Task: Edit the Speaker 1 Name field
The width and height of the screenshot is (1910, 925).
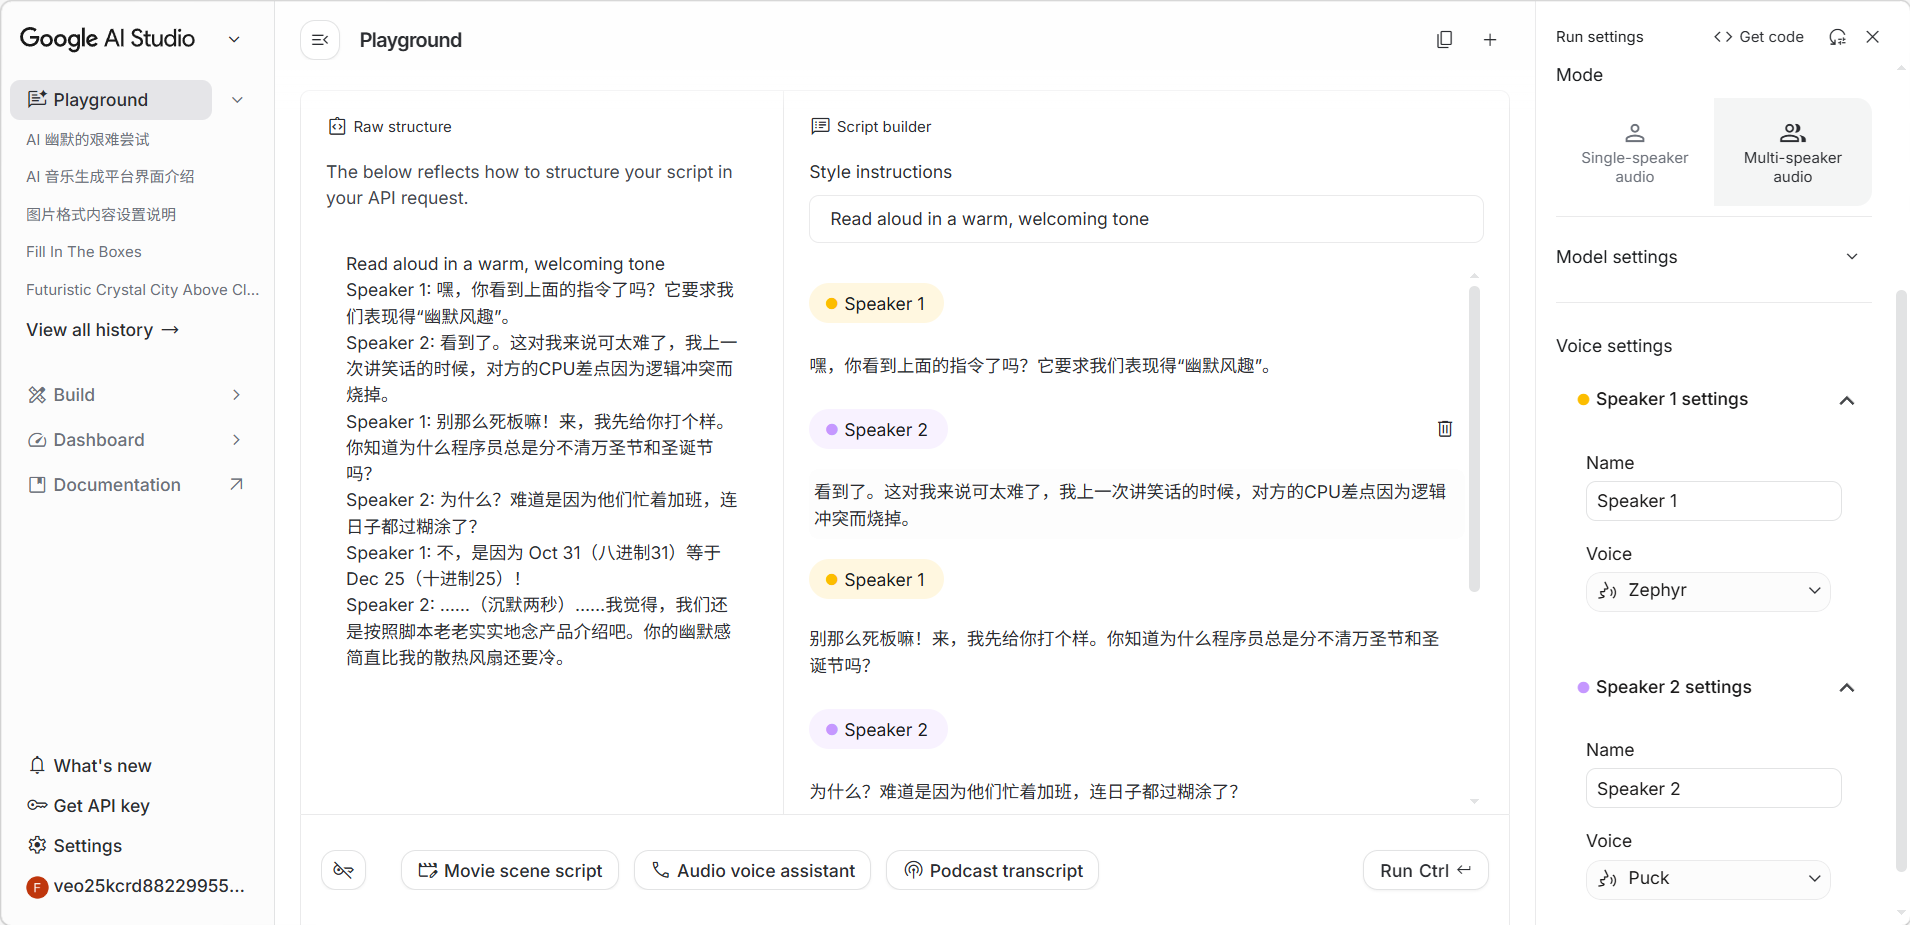Action: pyautogui.click(x=1713, y=501)
